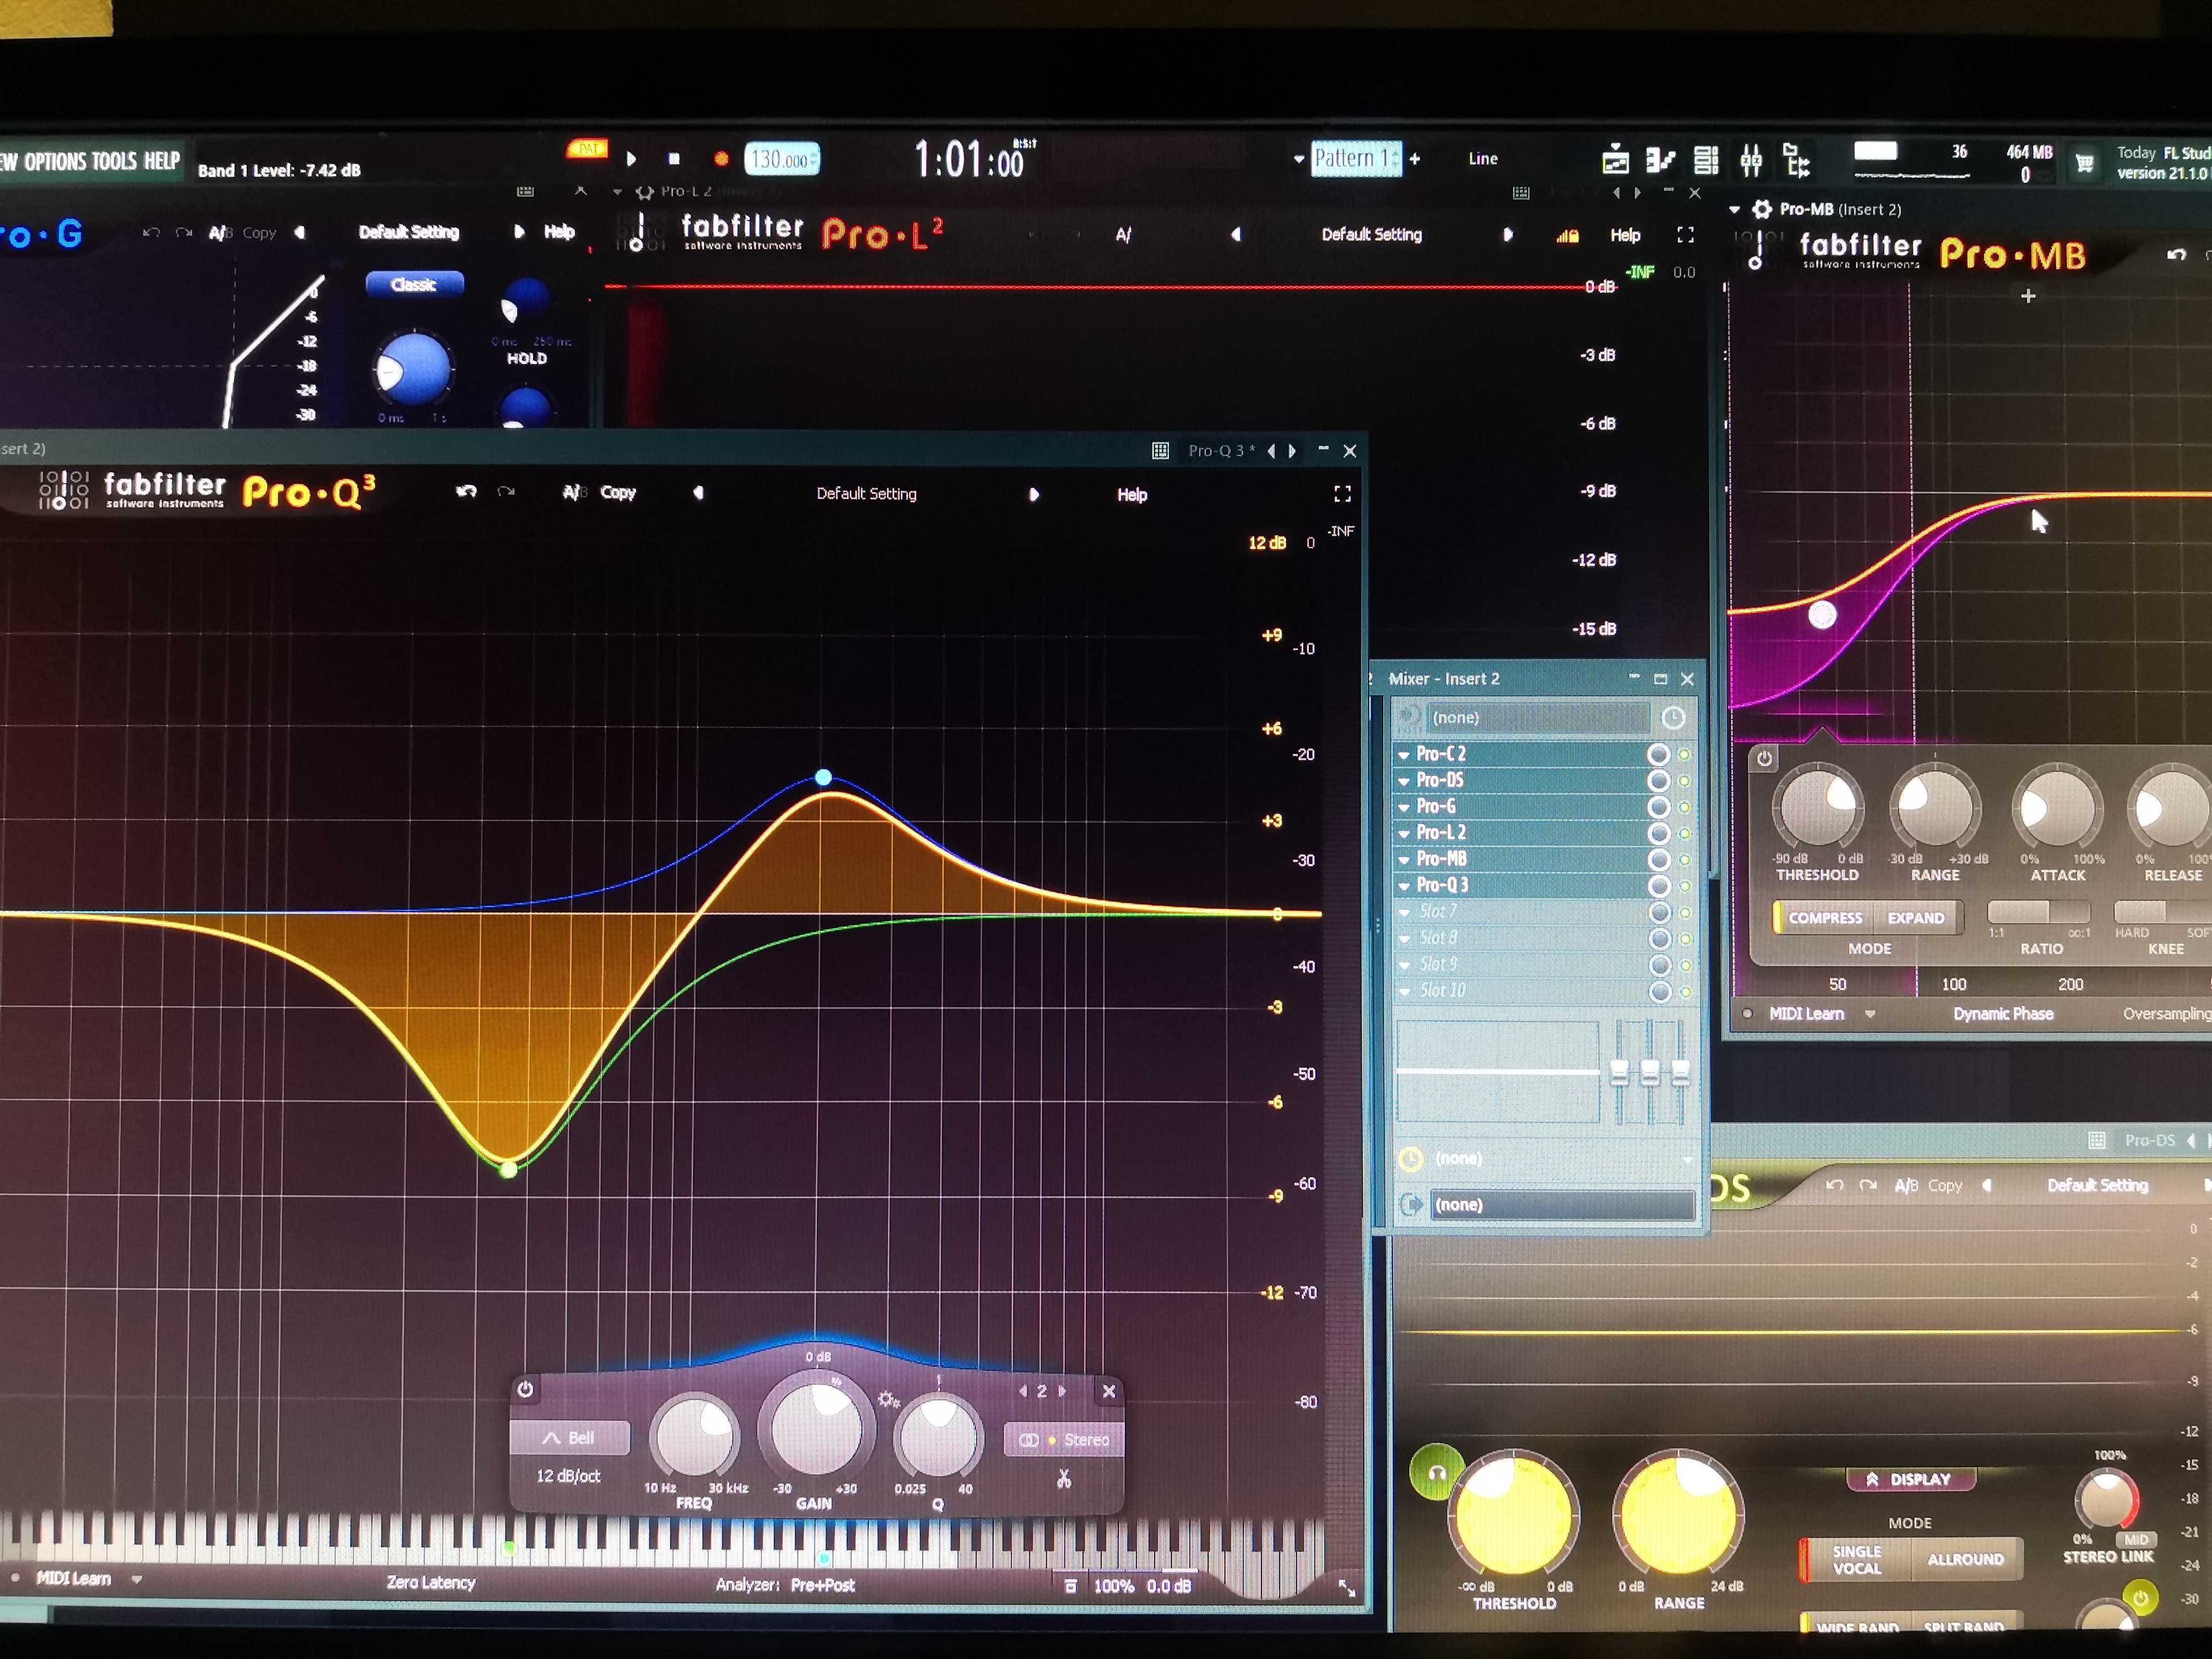Bypass the selected Pro-Q 3 band
The image size is (2212, 1659).
coord(525,1389)
